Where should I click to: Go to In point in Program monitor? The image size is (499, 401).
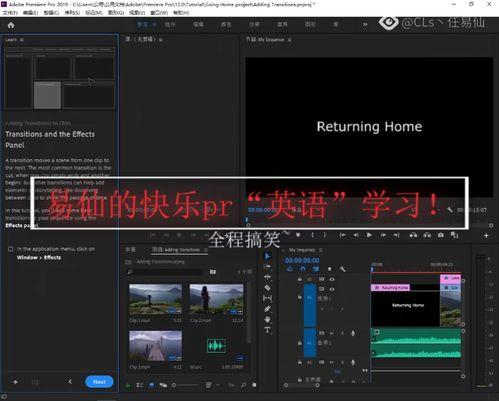tap(342, 235)
